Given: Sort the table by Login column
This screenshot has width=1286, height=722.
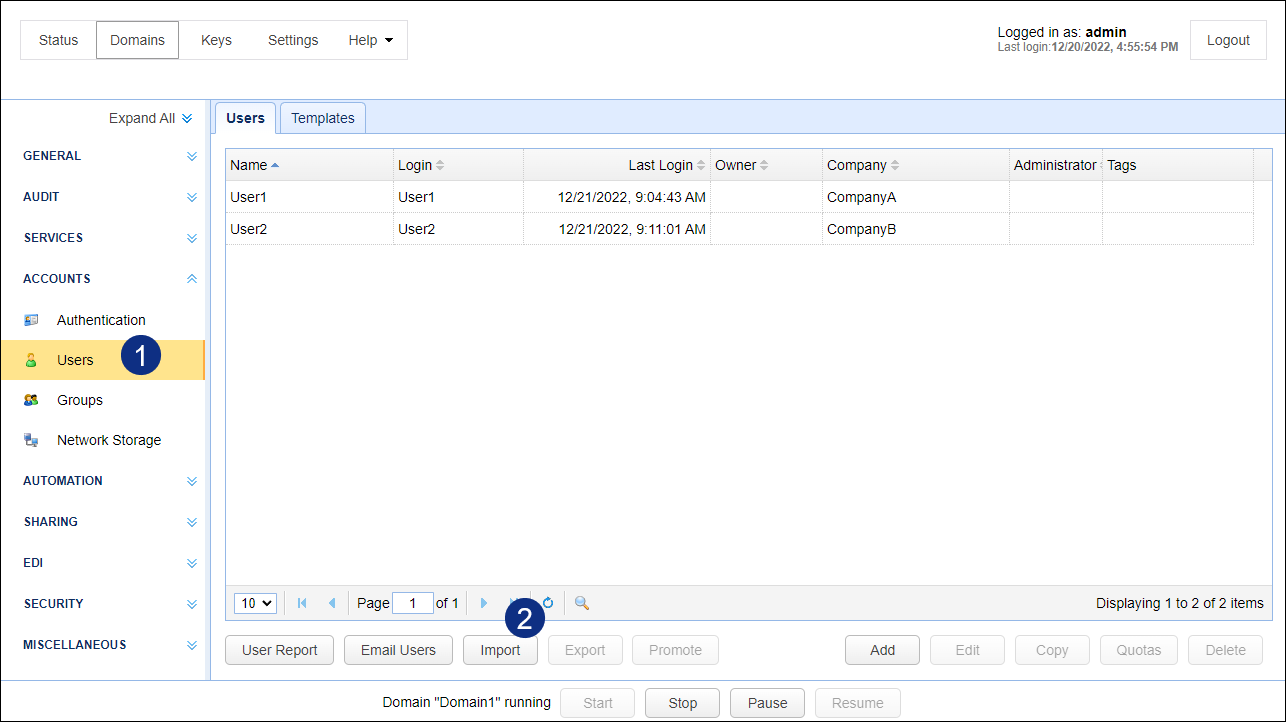Looking at the screenshot, I should (458, 165).
